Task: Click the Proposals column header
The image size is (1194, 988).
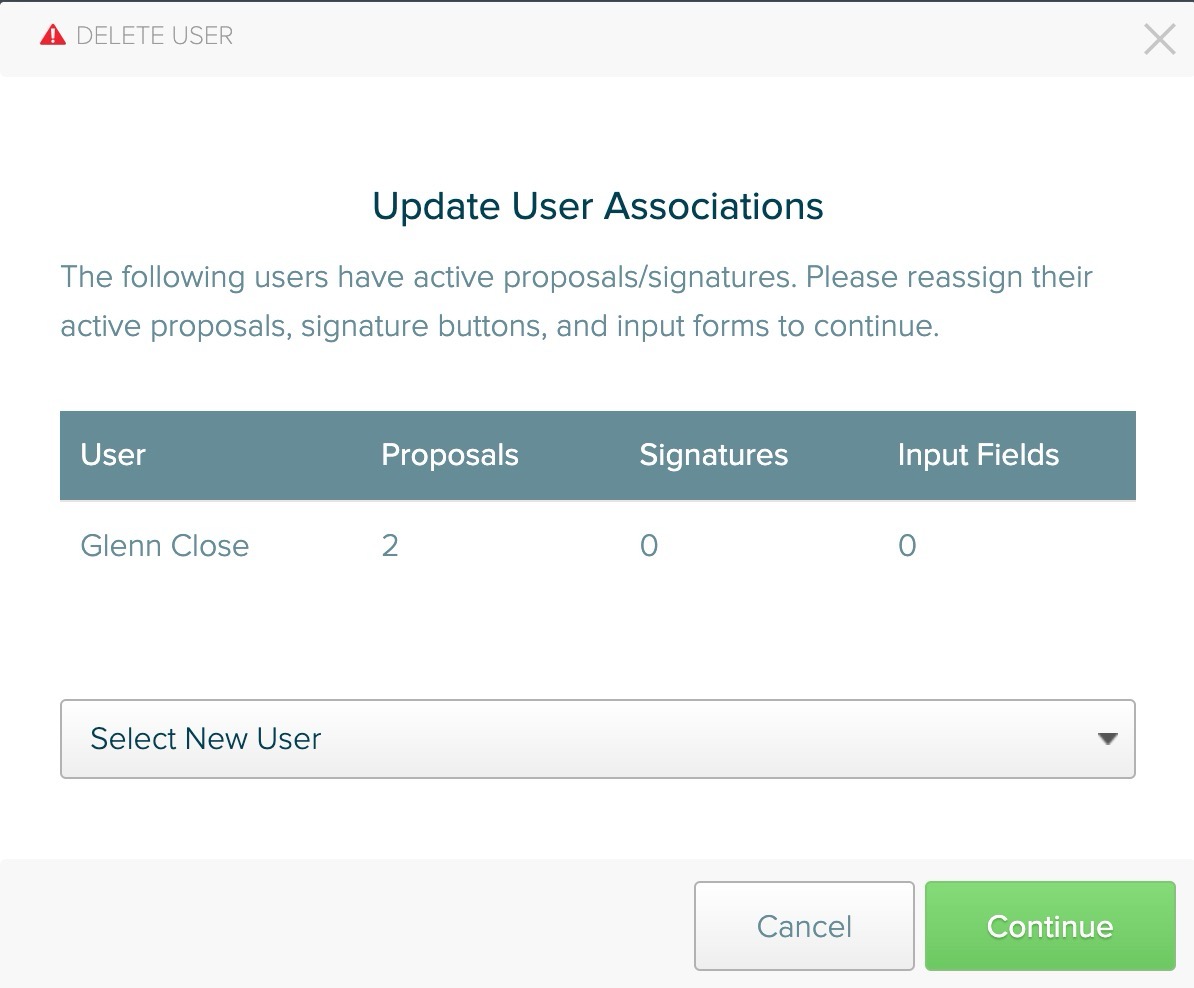Action: tap(449, 455)
